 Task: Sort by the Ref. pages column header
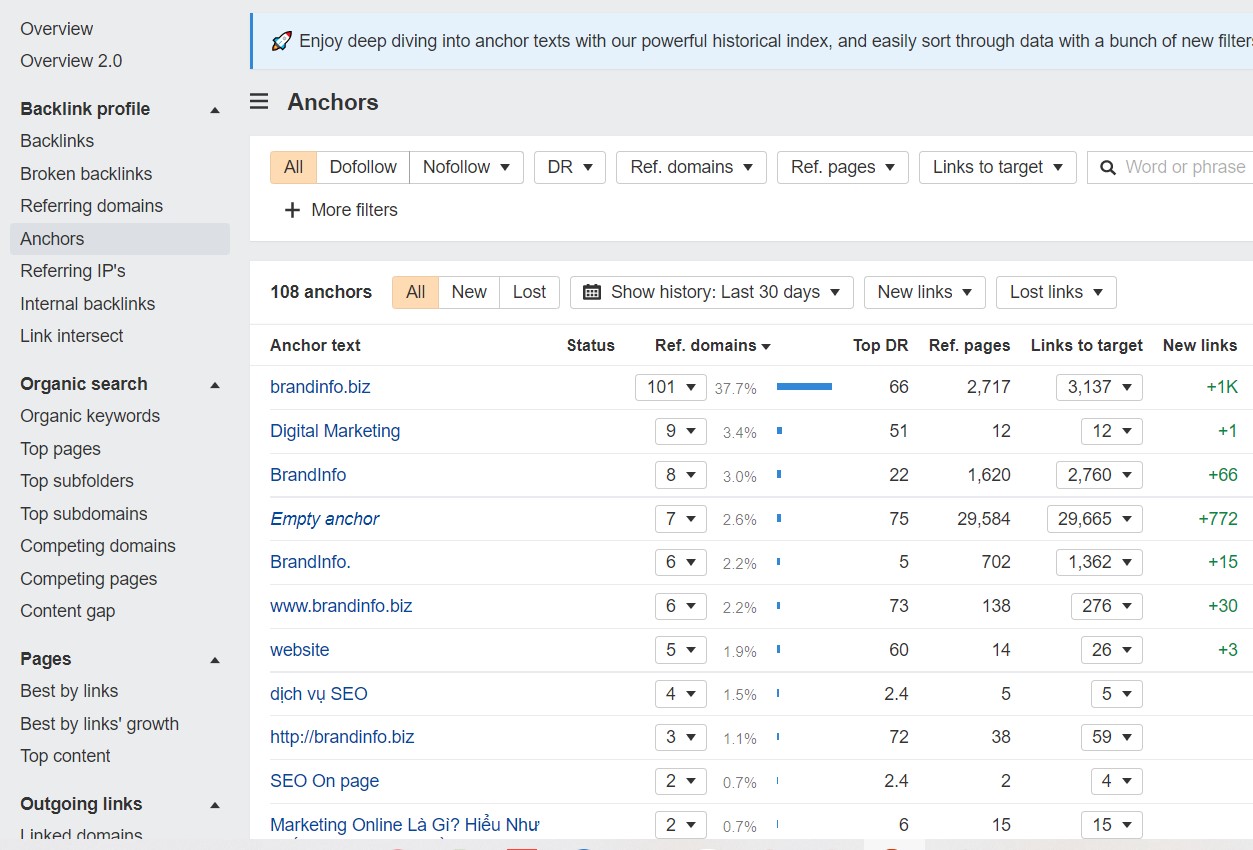(970, 345)
